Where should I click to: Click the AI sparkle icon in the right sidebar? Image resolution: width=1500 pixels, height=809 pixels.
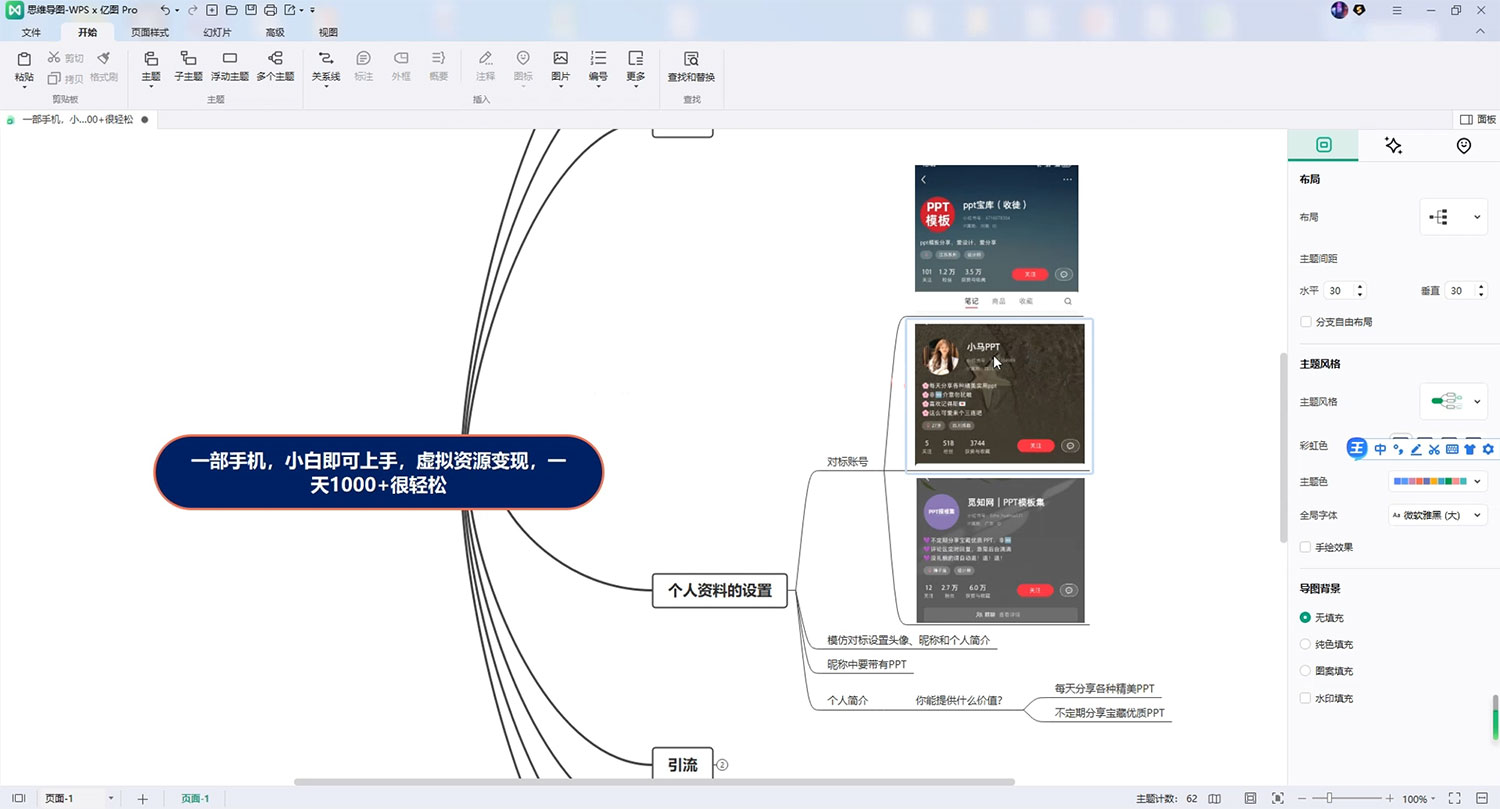coord(1393,145)
